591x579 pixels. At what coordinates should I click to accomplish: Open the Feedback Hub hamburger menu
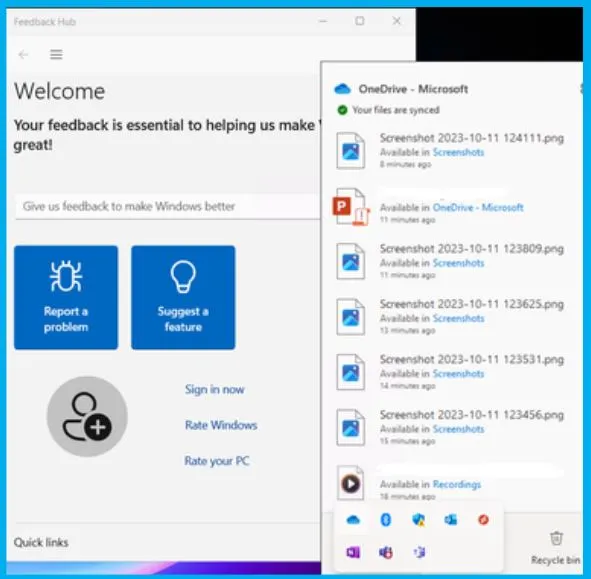pyautogui.click(x=56, y=55)
